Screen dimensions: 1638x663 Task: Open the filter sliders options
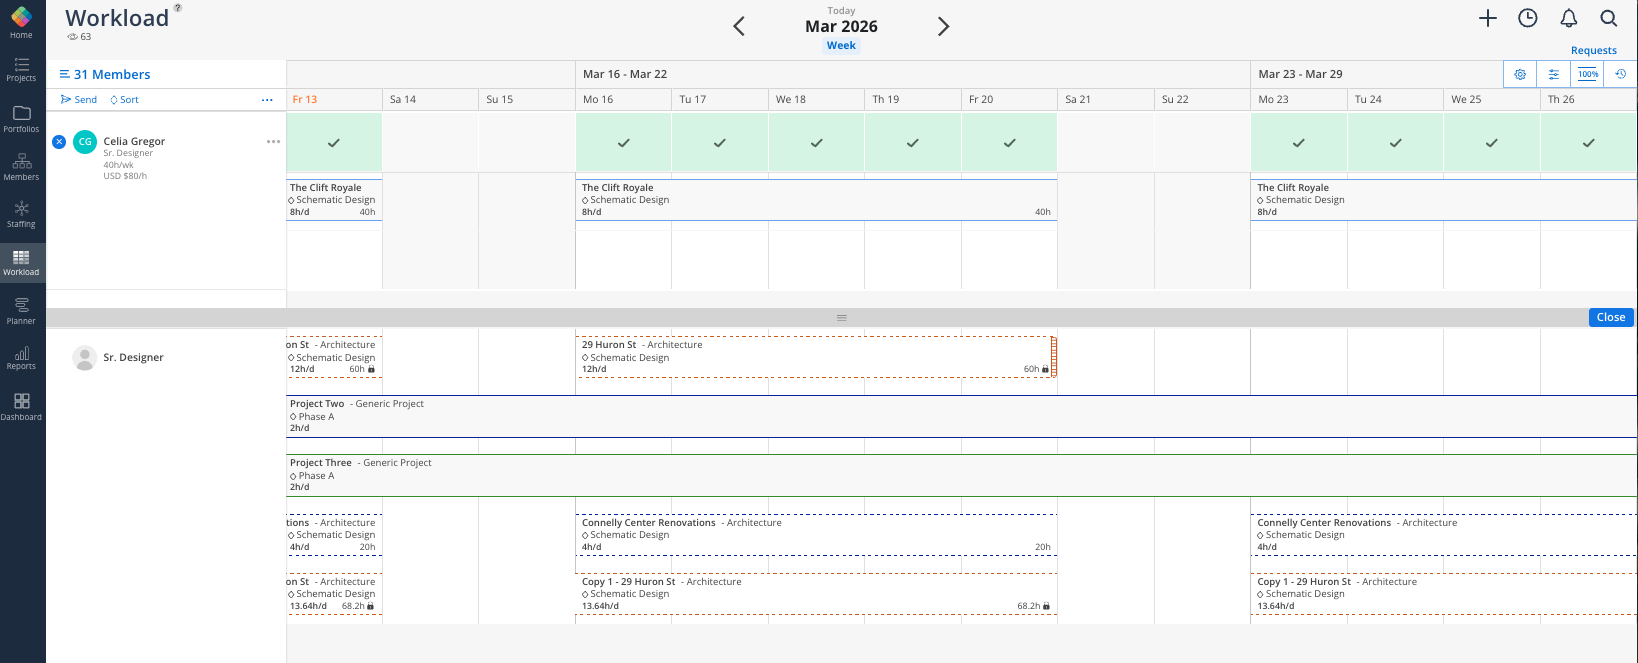[x=1554, y=74]
